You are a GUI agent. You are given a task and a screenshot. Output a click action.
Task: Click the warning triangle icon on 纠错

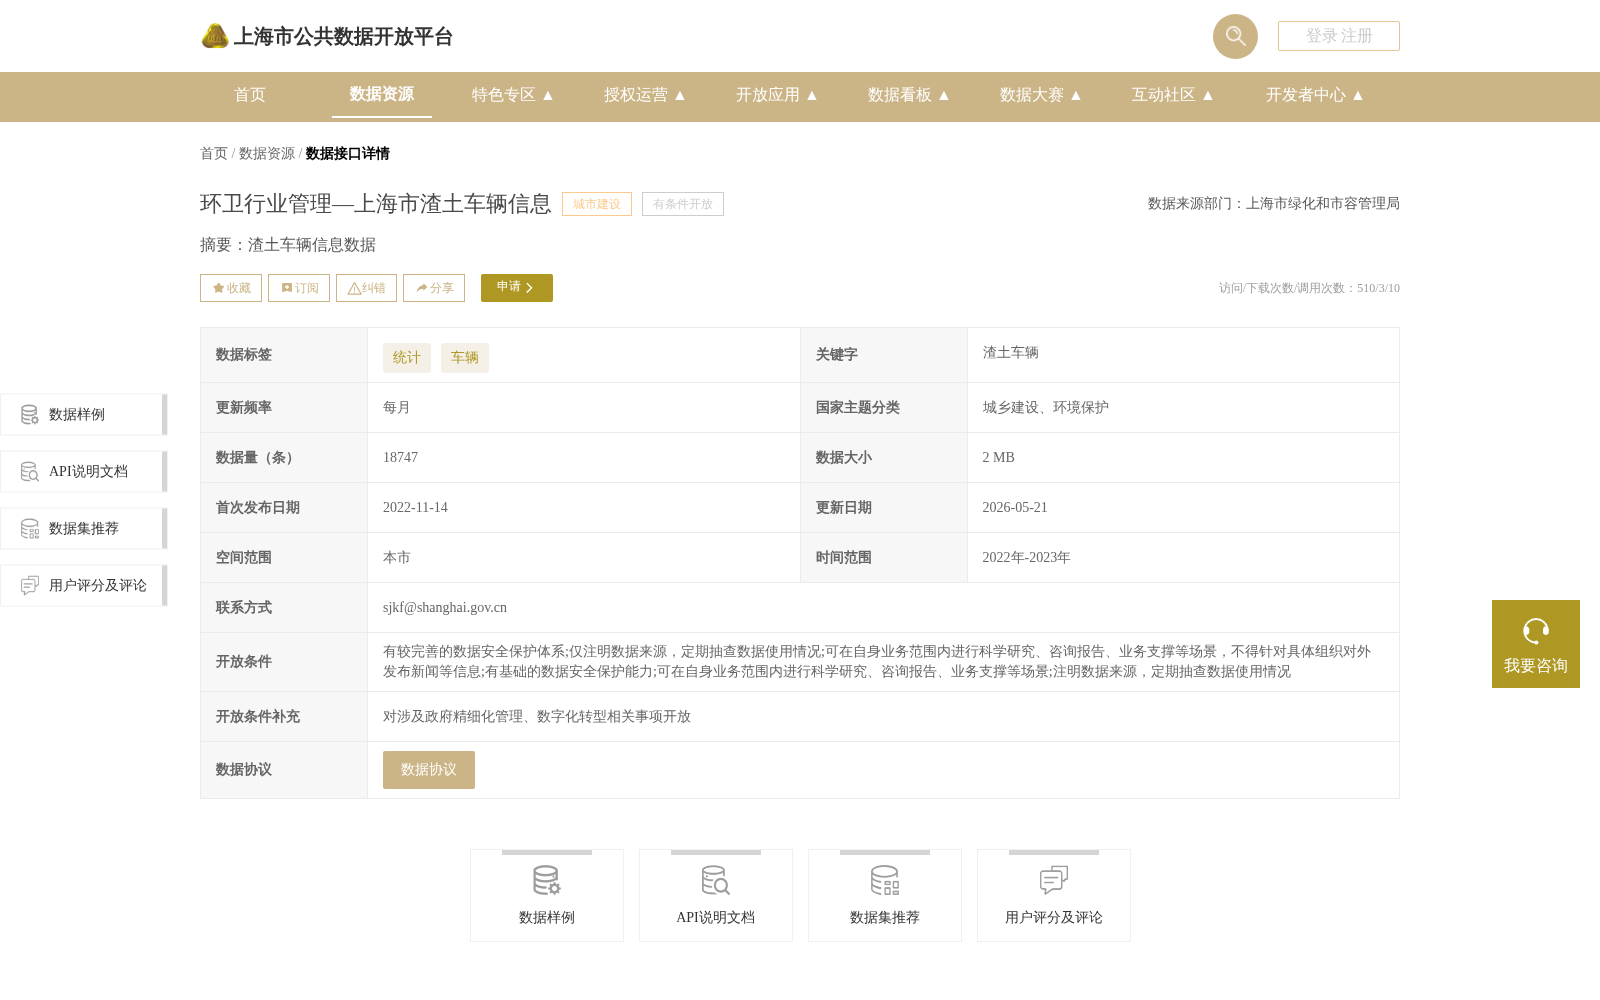(354, 288)
